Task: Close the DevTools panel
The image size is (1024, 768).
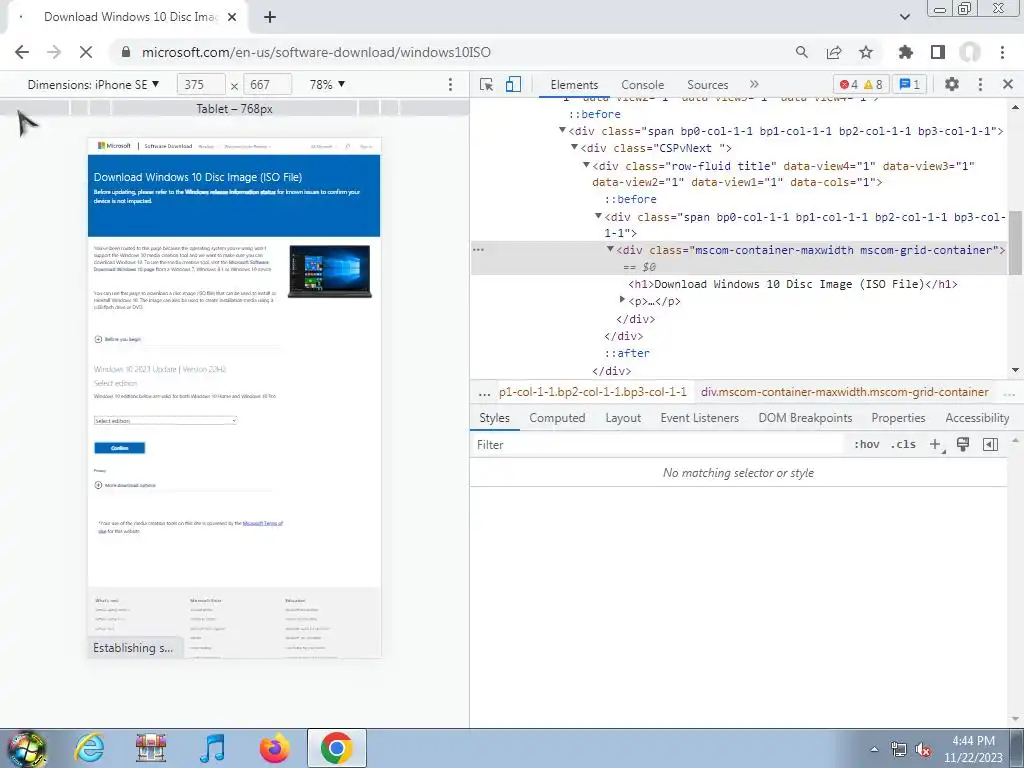Action: point(1008,84)
